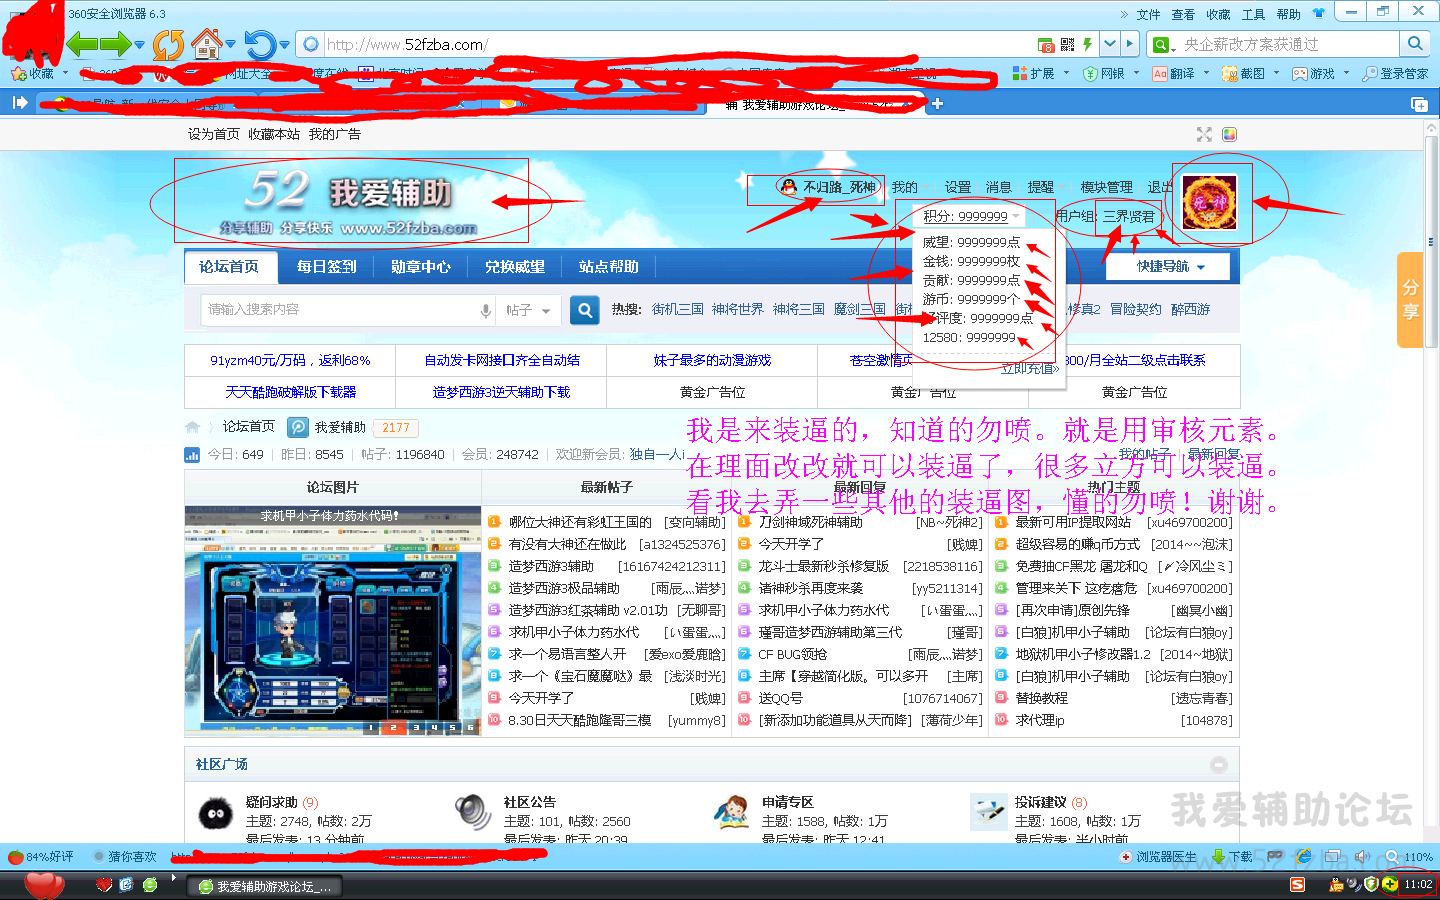The height and width of the screenshot is (900, 1440).
Task: Click the user avatar image
Action: coord(1210,202)
